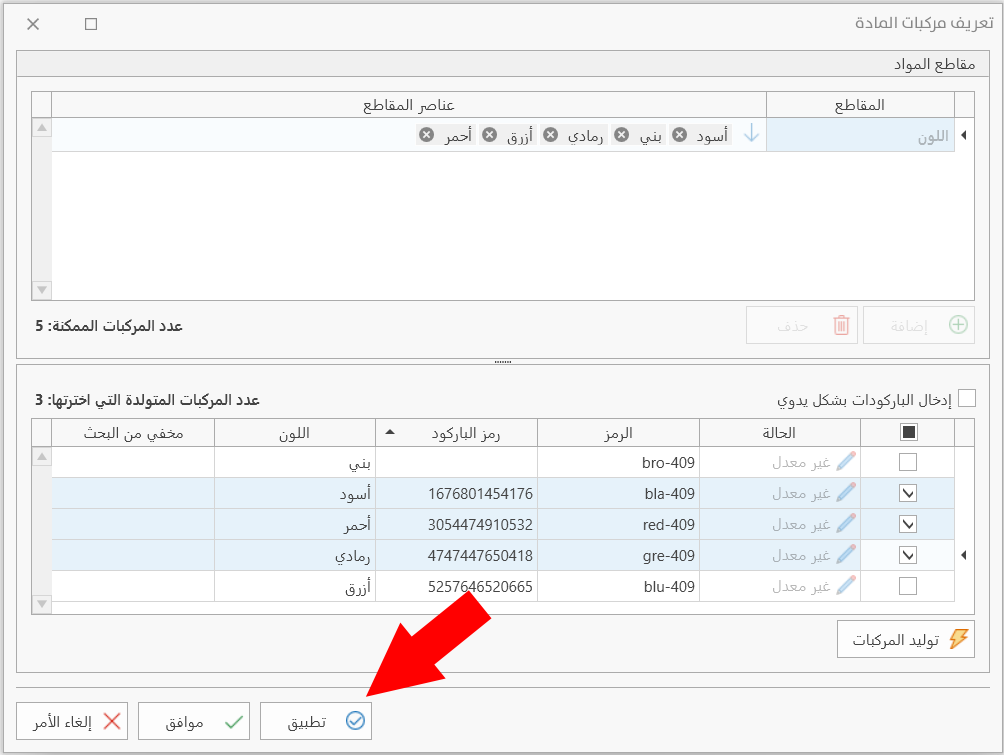Click the code cell bla-409
Viewport: 1004px width, 755px height.
coord(618,493)
